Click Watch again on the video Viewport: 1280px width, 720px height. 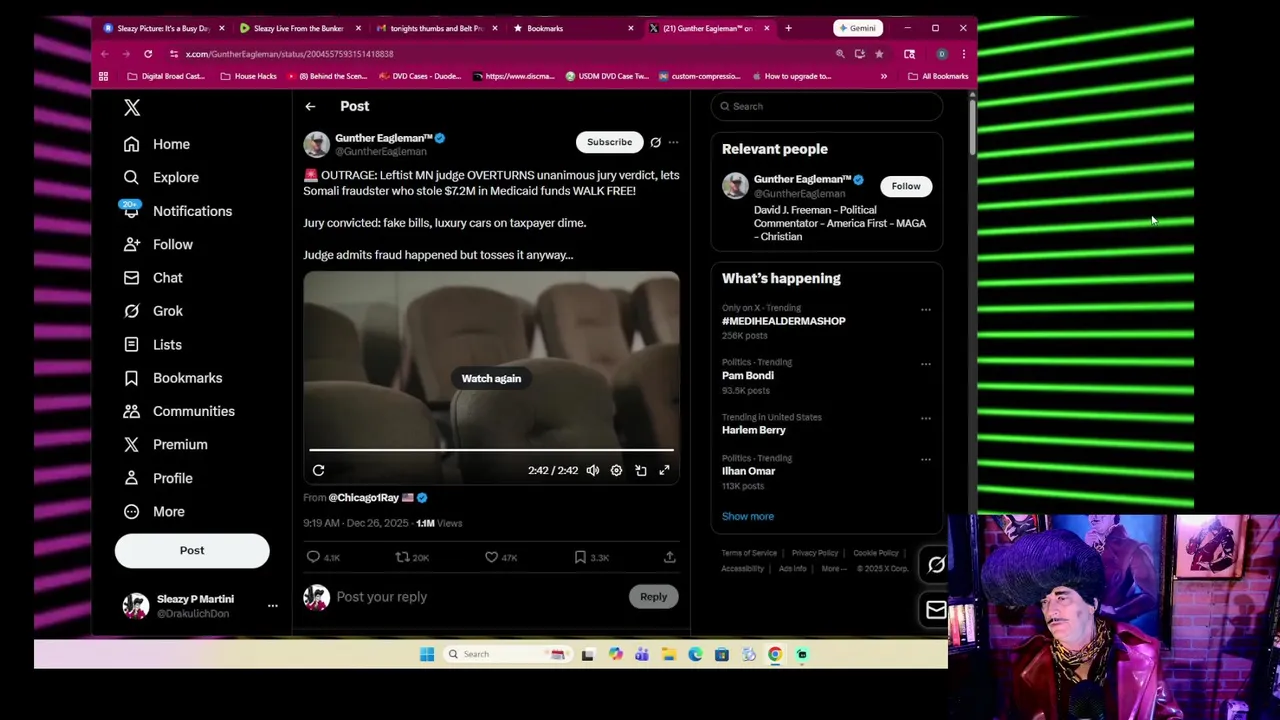pos(491,378)
